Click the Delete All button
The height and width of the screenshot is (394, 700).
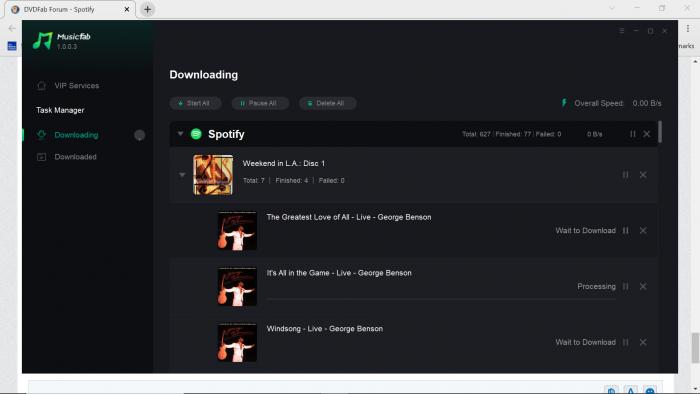click(x=327, y=103)
